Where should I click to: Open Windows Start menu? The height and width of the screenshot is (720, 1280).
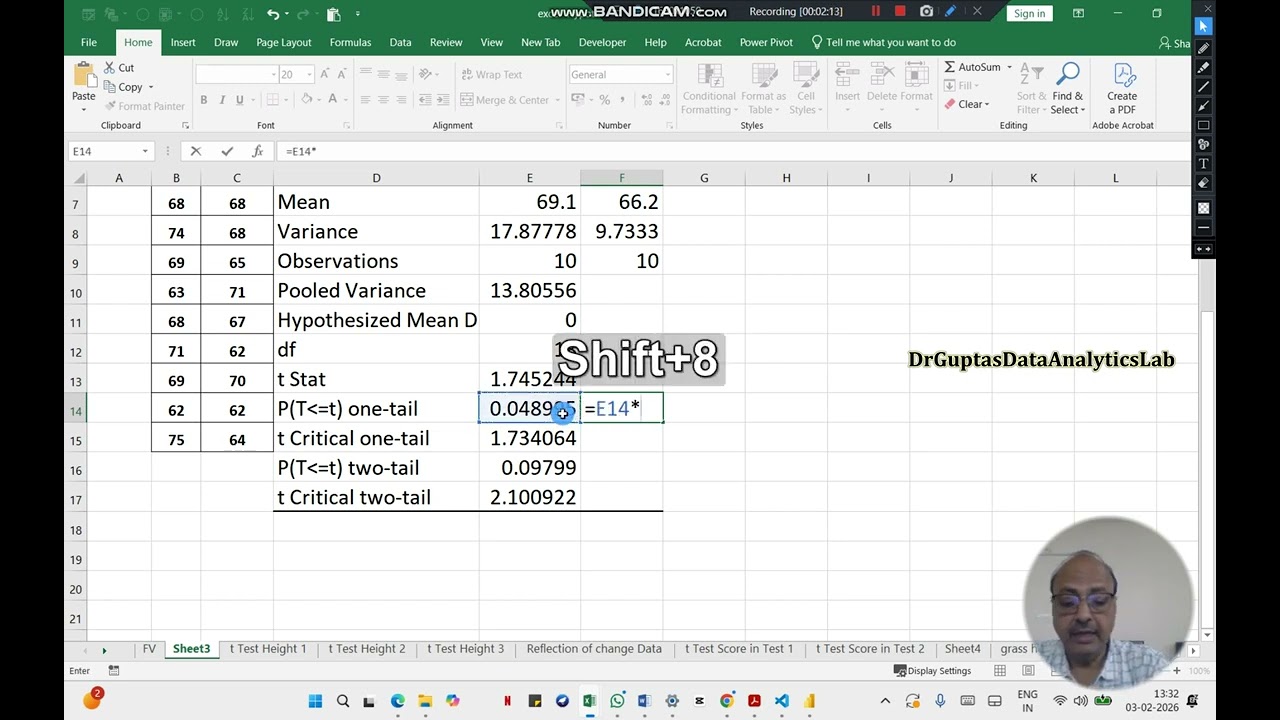click(x=315, y=701)
